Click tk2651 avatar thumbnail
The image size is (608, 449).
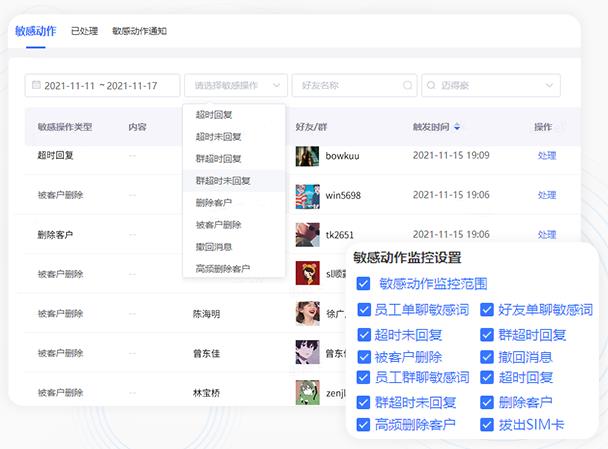tap(307, 235)
